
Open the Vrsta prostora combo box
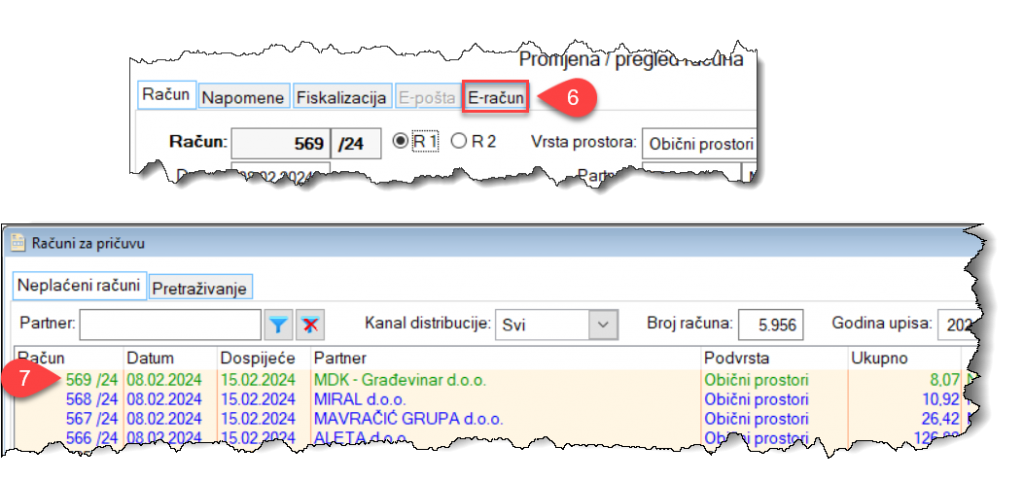pos(699,143)
